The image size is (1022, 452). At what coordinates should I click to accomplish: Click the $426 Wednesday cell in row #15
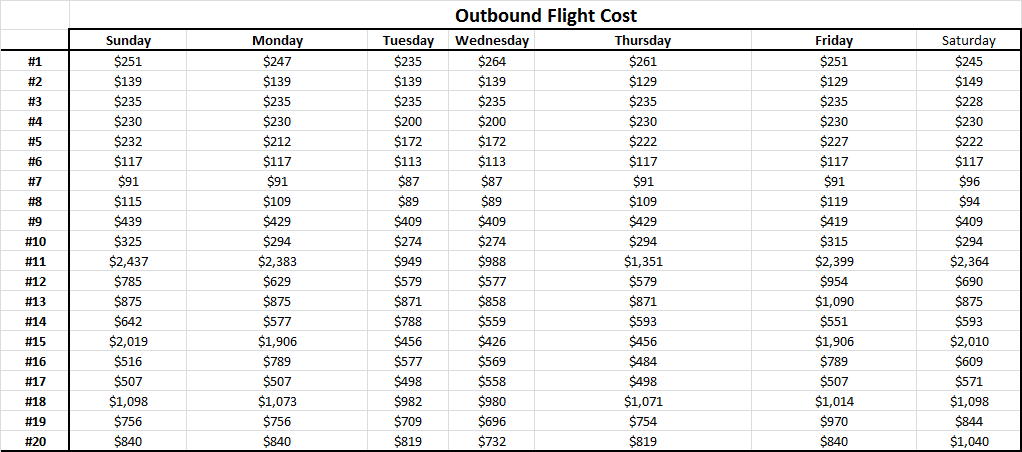[x=492, y=342]
